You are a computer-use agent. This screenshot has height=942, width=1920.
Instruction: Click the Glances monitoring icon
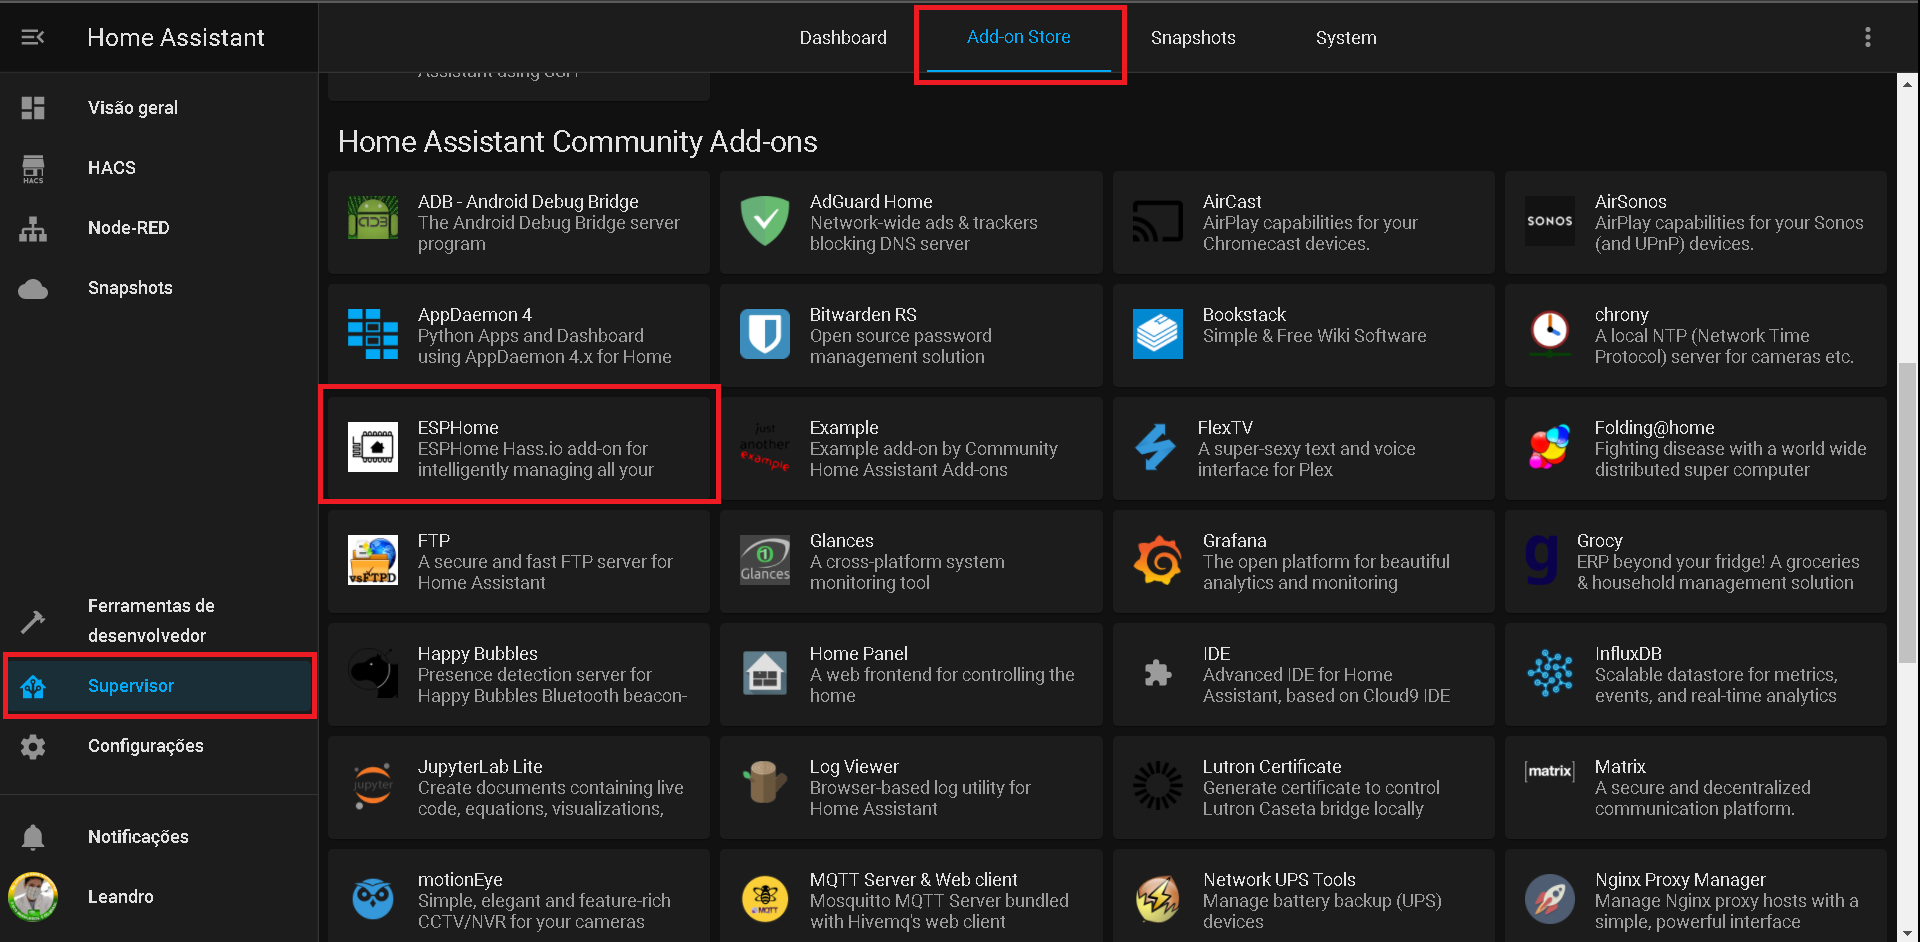point(765,561)
